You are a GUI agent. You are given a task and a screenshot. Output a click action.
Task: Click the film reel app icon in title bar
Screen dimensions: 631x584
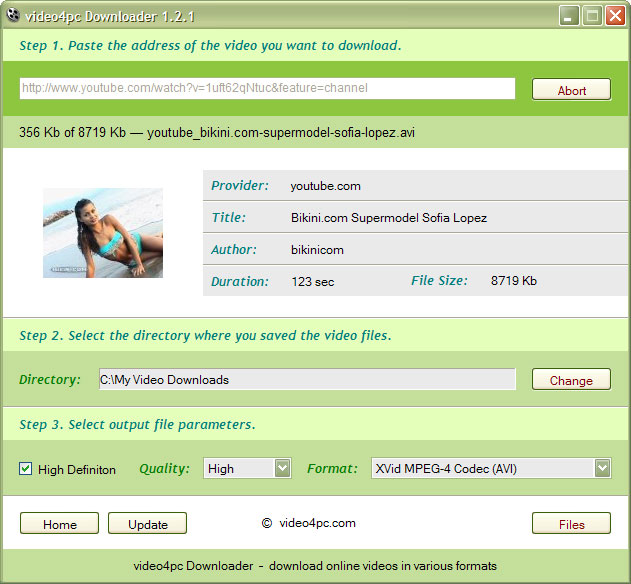pyautogui.click(x=13, y=15)
